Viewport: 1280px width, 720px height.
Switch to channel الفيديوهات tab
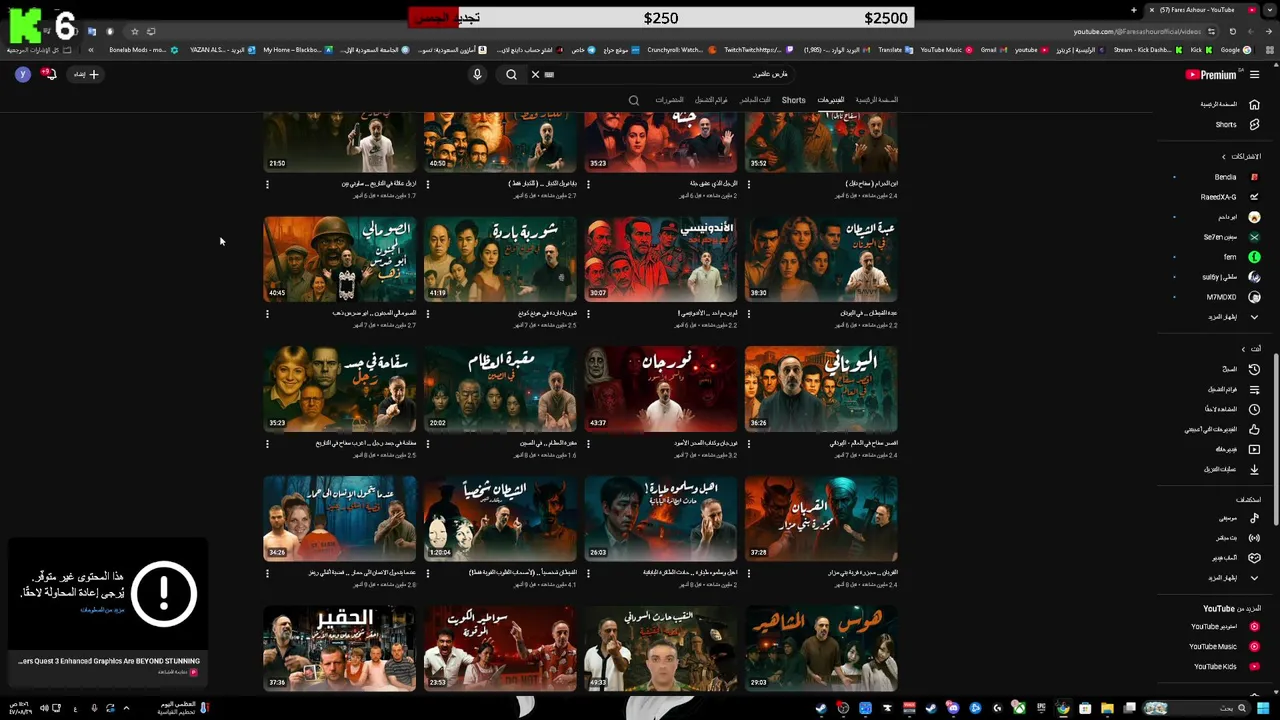coord(831,100)
